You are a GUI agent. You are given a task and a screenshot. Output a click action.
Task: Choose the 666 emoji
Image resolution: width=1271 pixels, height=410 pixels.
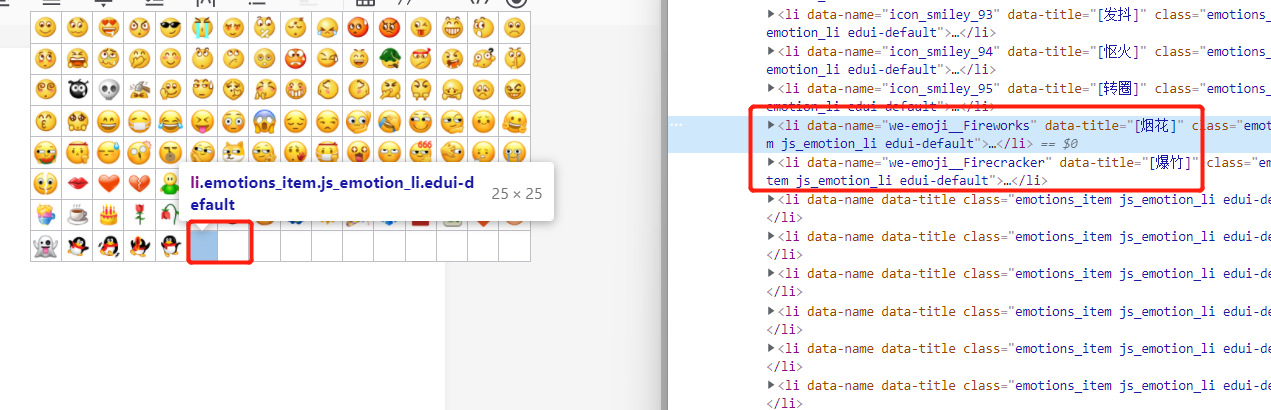click(421, 152)
